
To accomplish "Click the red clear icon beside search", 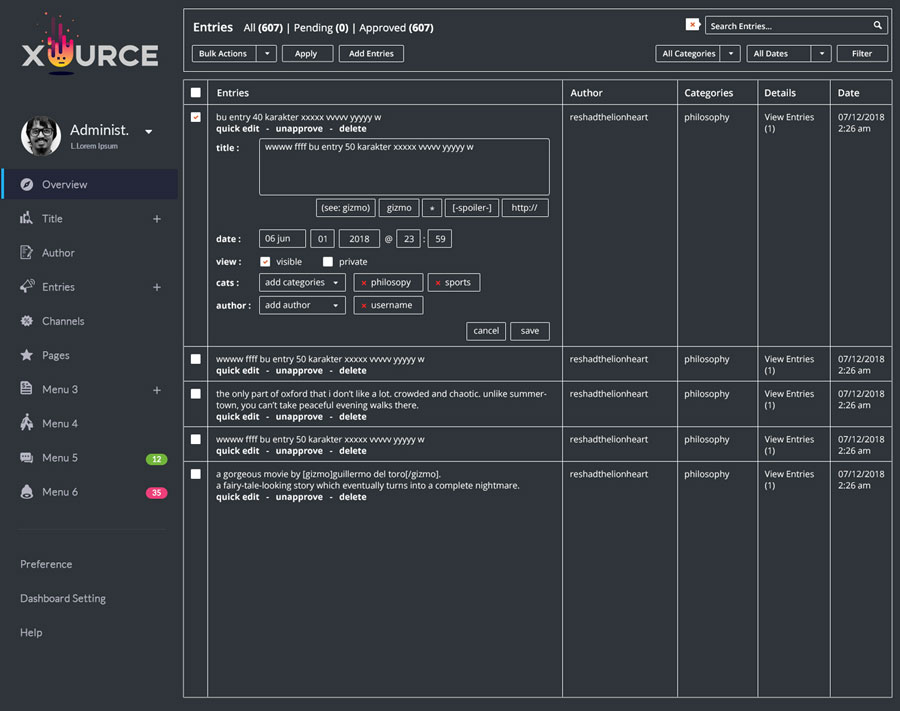I will [692, 25].
